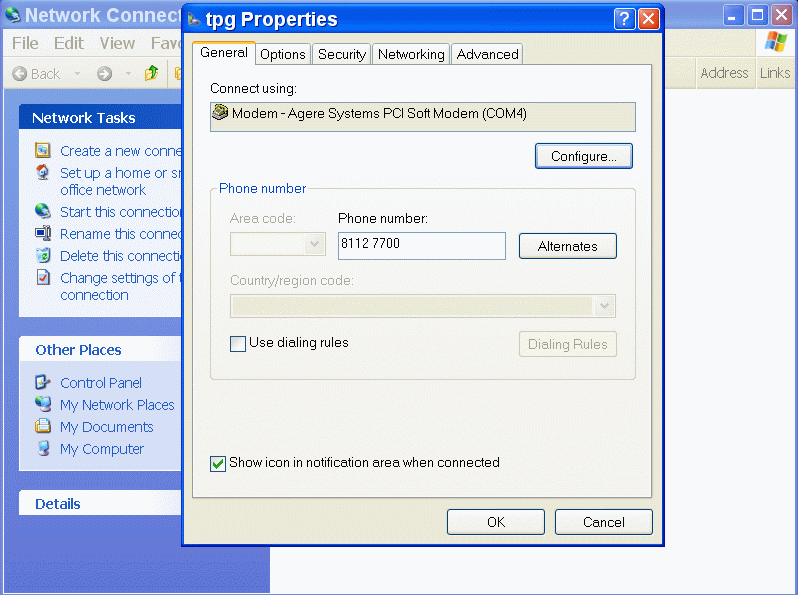Click the Alternates button

click(567, 246)
